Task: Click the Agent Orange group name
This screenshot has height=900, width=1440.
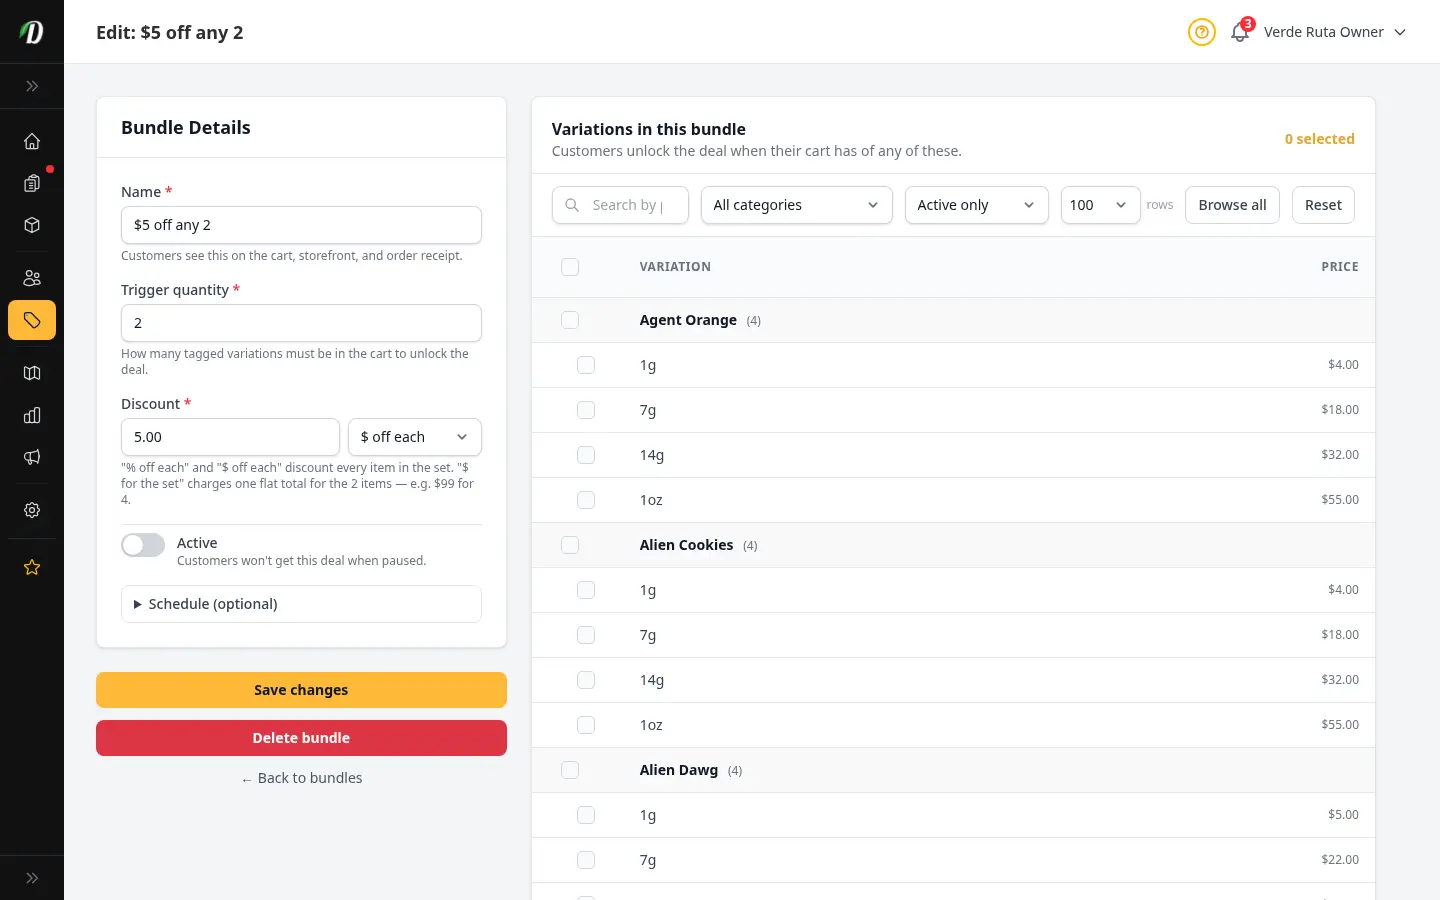Action: pyautogui.click(x=688, y=320)
